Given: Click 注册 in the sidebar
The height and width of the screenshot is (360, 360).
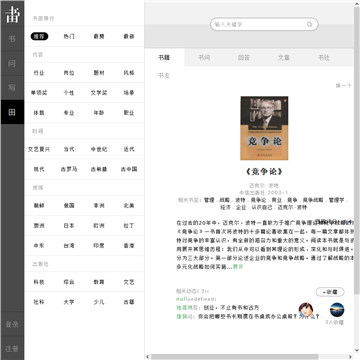Looking at the screenshot, I should coord(12,349).
